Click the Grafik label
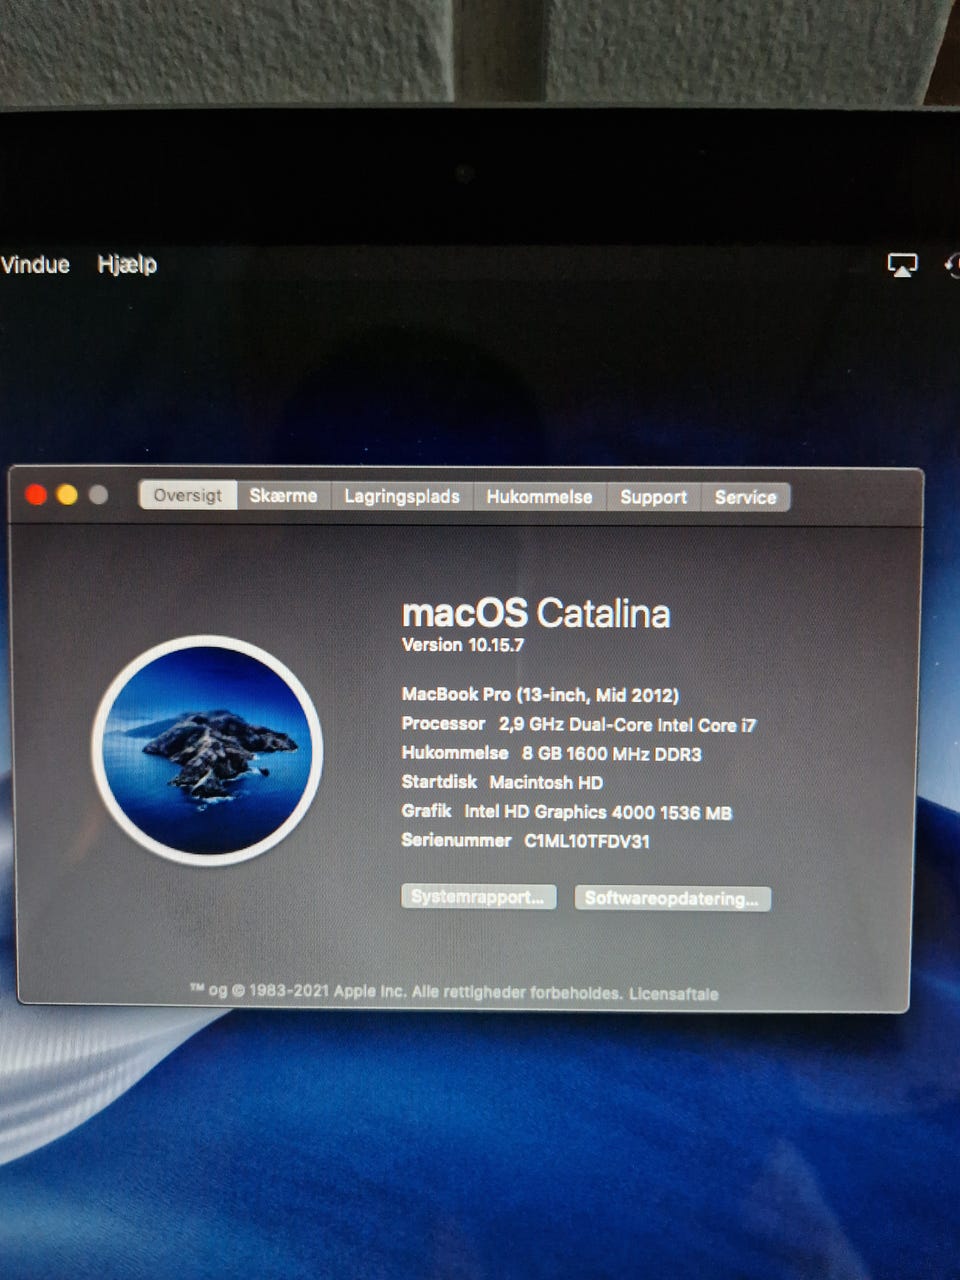Screen dimensions: 960x1280 (426, 811)
